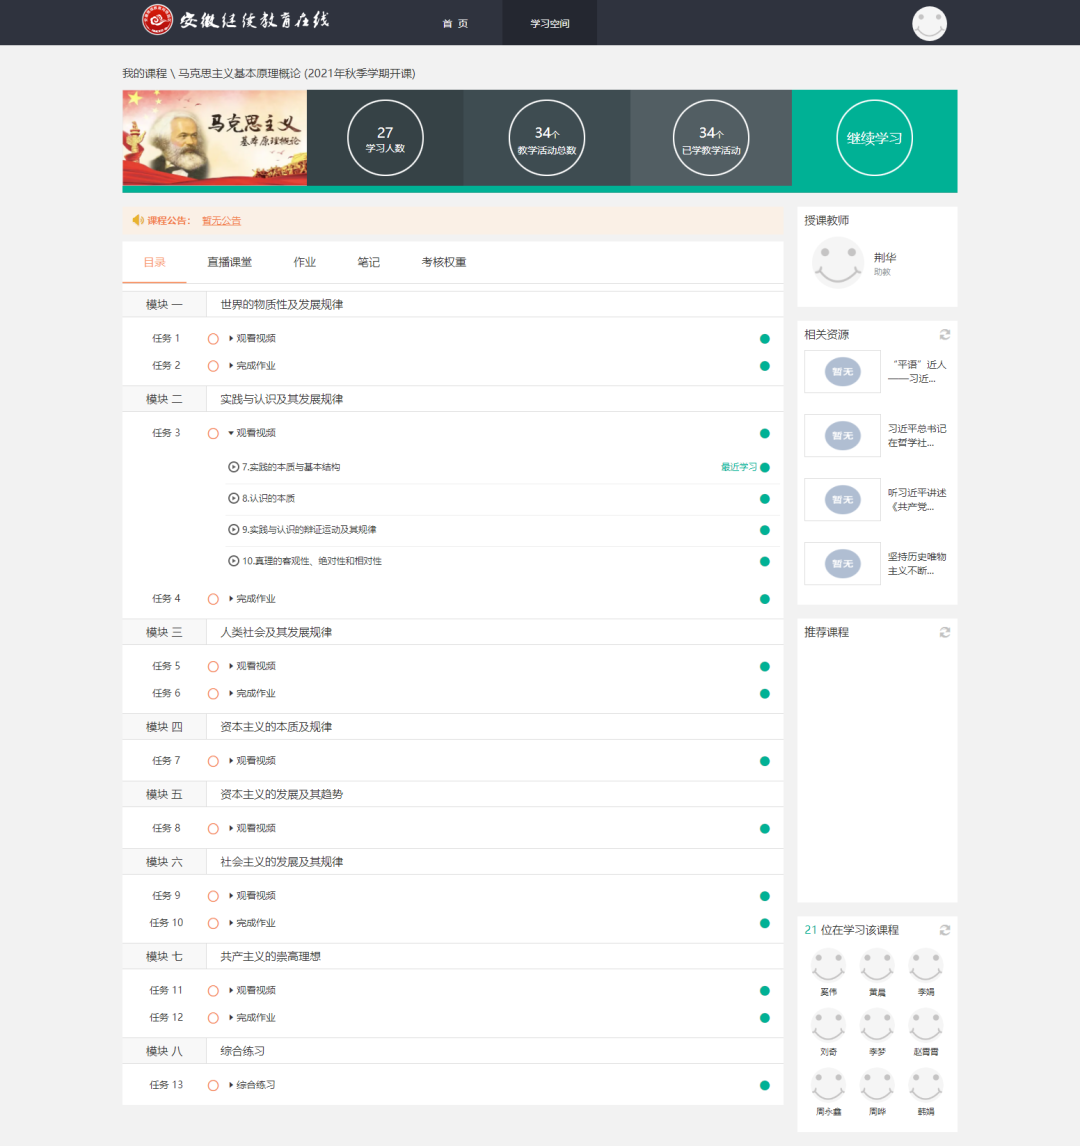Open the user avatar in top header

[x=929, y=23]
